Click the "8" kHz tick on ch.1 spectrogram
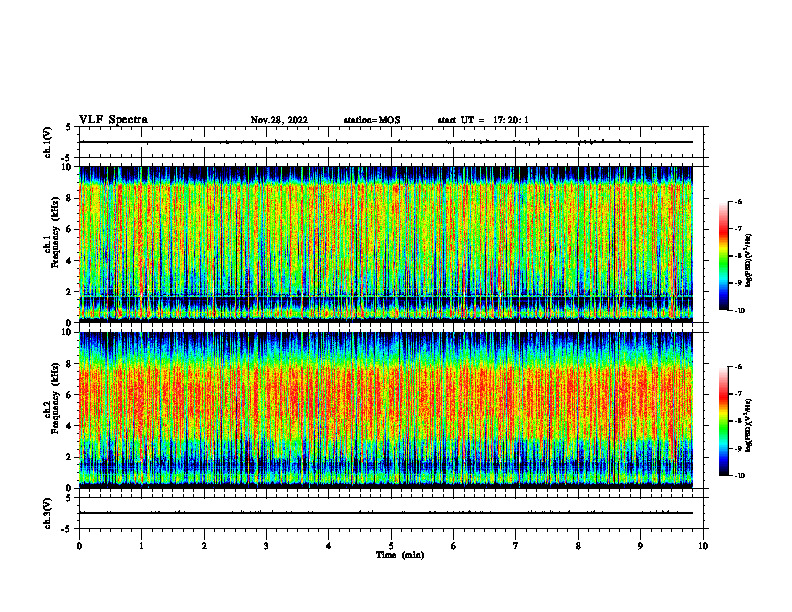 (70, 198)
